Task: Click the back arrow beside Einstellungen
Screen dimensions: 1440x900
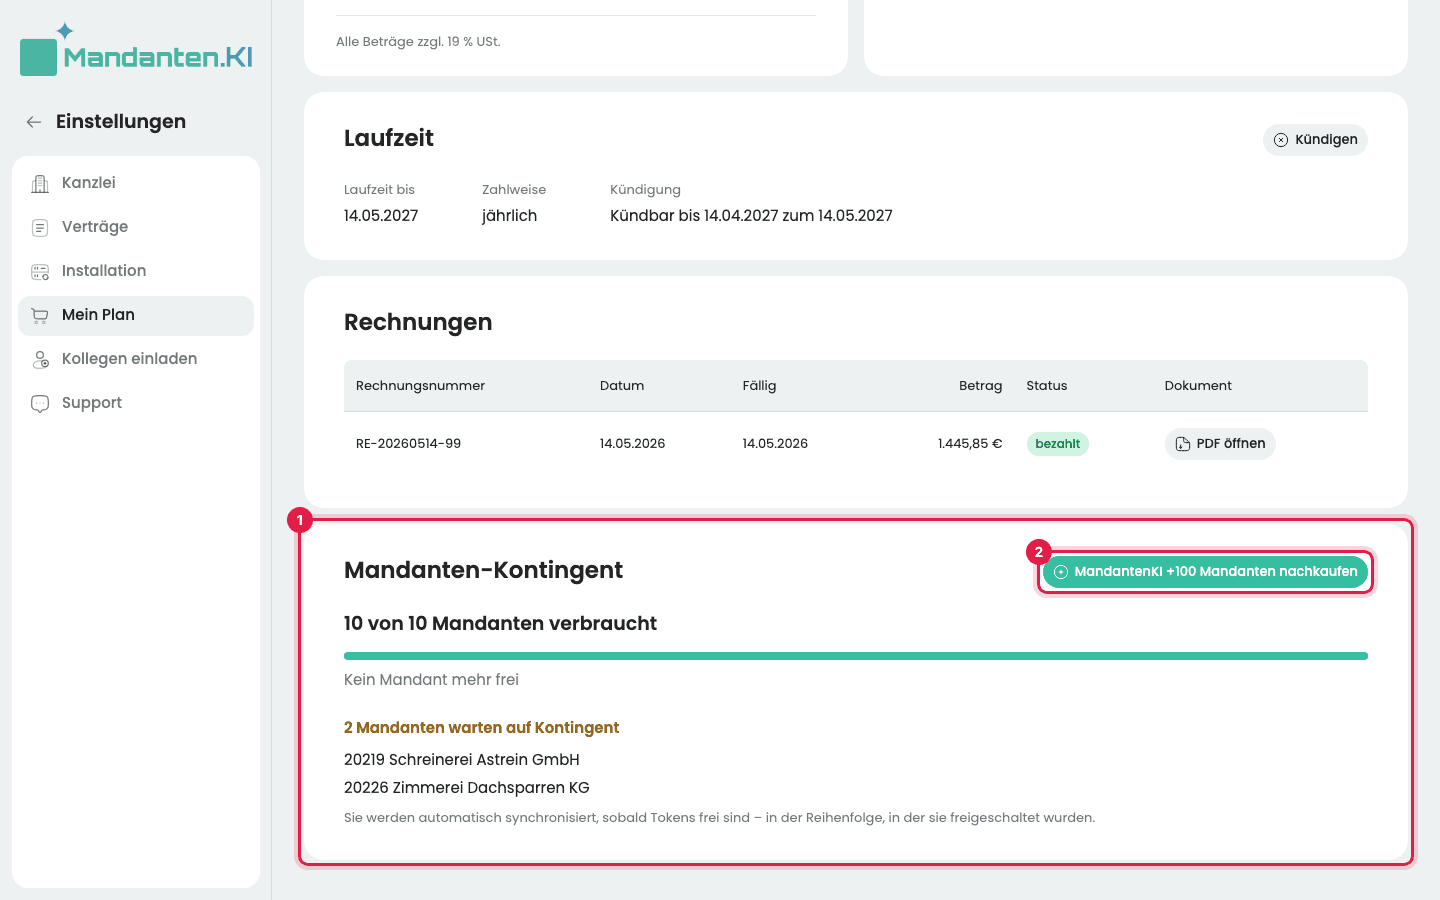Action: [34, 122]
